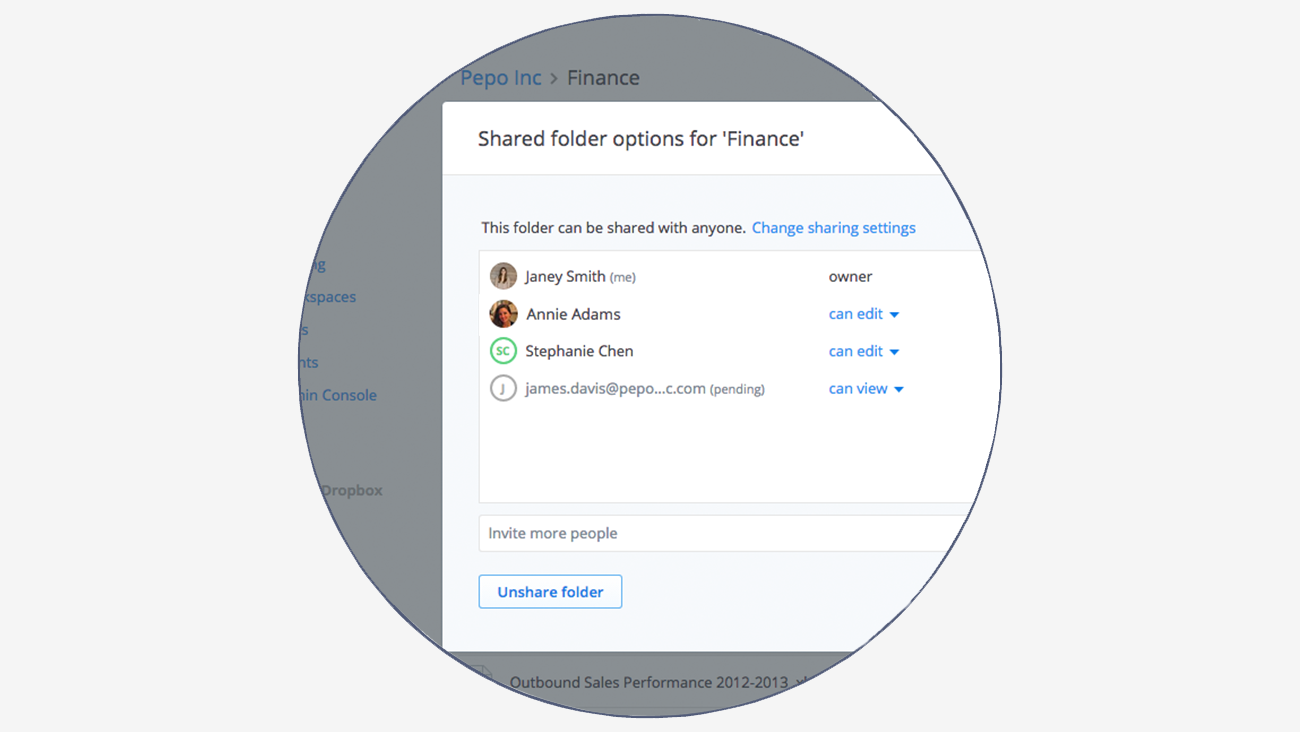
Task: Select the Annie Adams name entry
Action: 573,314
